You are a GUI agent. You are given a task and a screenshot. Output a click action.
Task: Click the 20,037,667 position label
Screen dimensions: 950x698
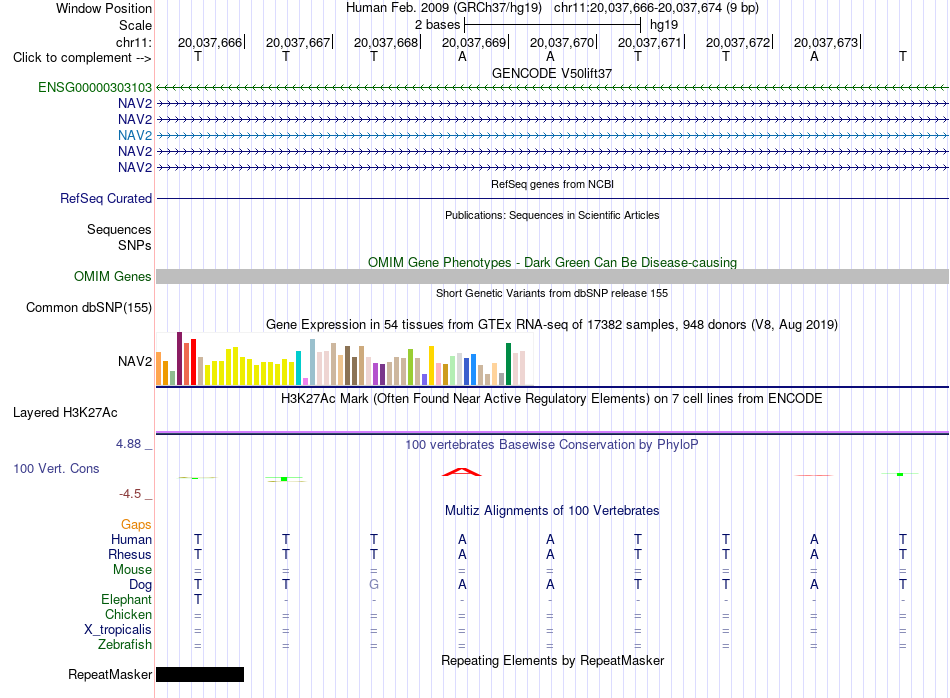point(297,42)
